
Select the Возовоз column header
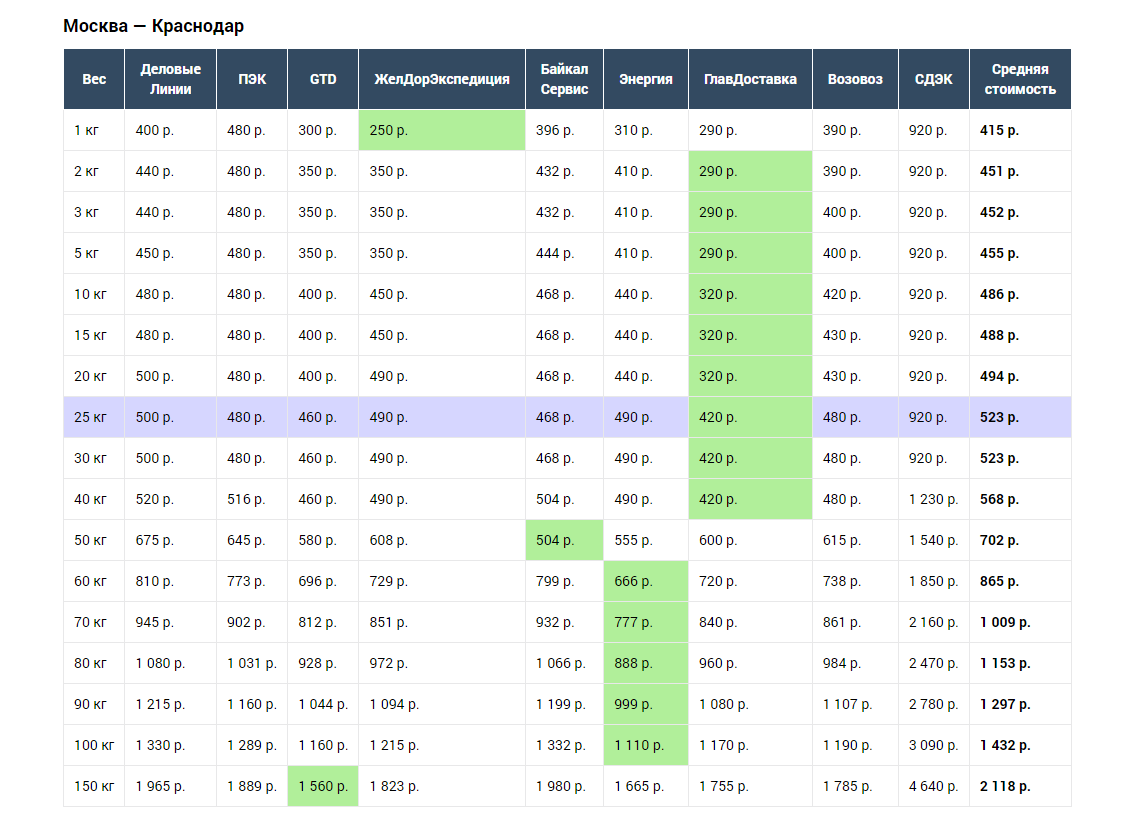[855, 79]
